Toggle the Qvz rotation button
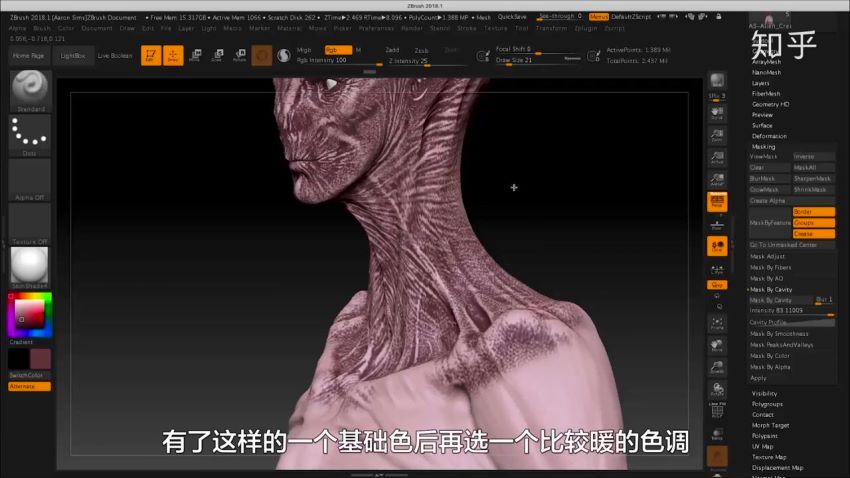The width and height of the screenshot is (850, 478). pos(717,285)
